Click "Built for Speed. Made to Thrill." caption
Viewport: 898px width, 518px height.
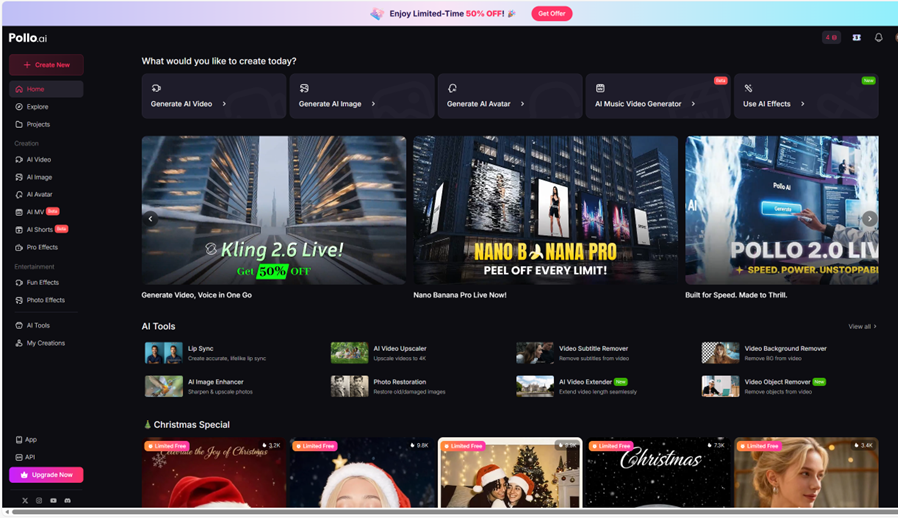tap(736, 295)
